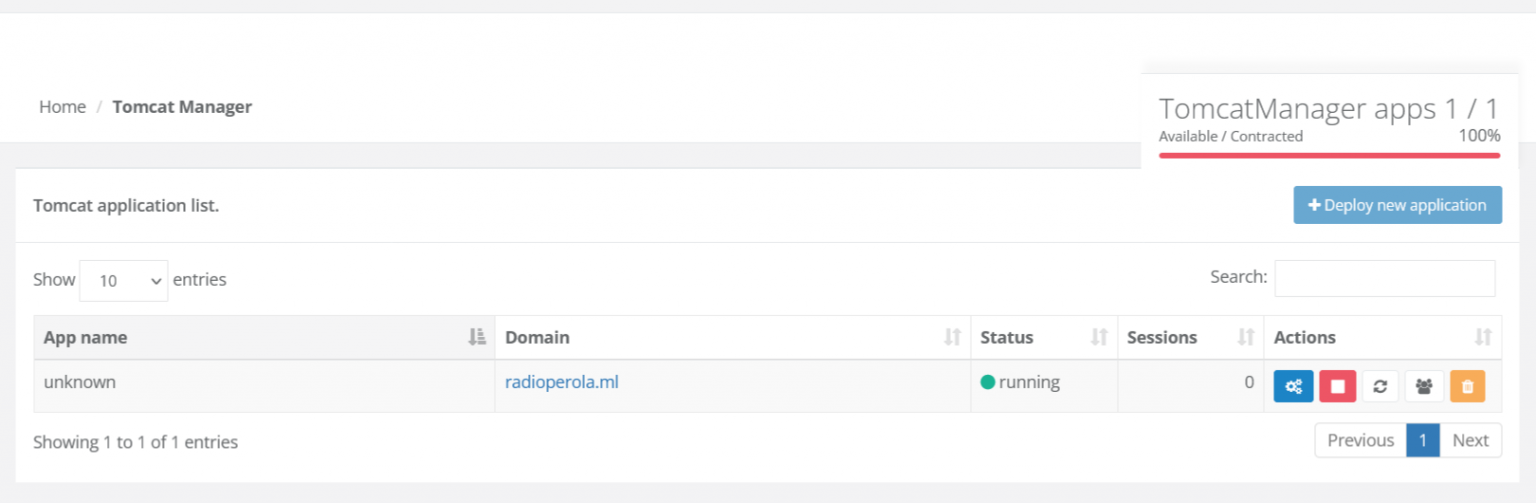Viewport: 1536px width, 503px height.
Task: View sessions with the users group icon
Action: (x=1424, y=386)
